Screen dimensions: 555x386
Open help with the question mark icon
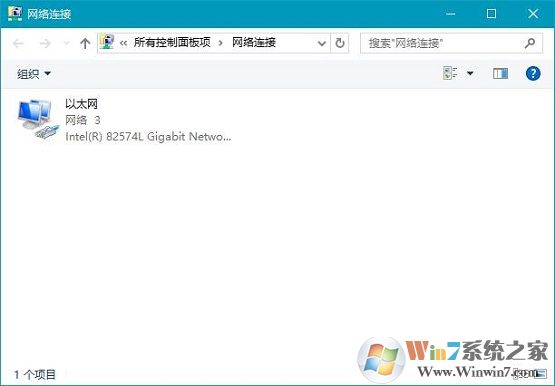pyautogui.click(x=533, y=73)
